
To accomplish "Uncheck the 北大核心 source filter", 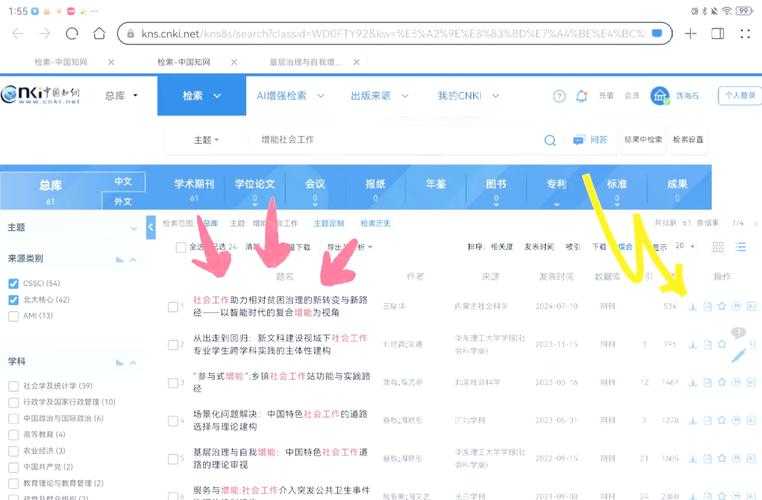I will (x=14, y=300).
